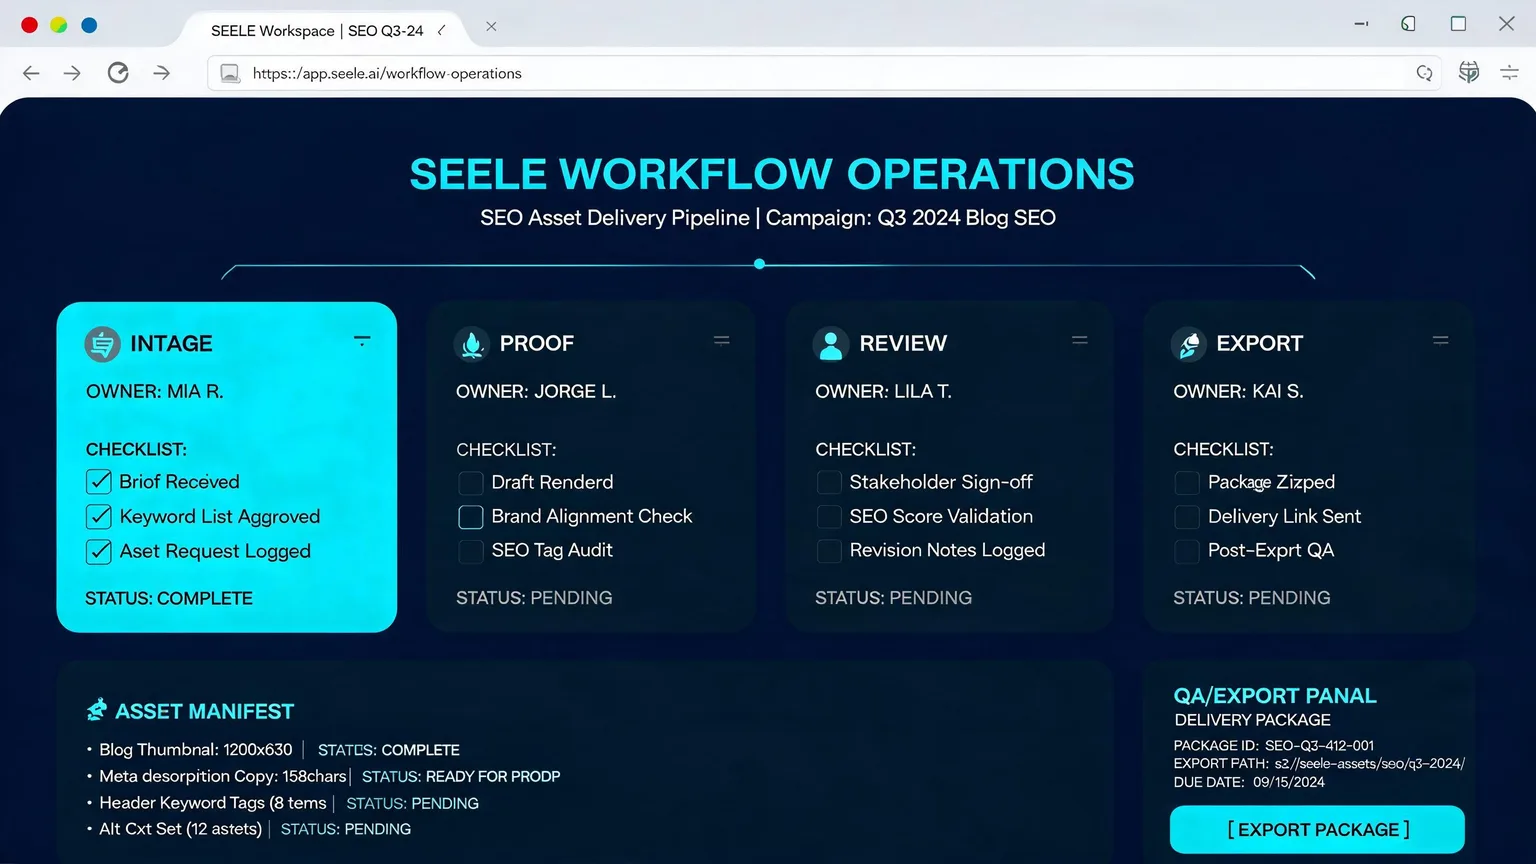Click OWNER: KAI S. text

pyautogui.click(x=1238, y=392)
